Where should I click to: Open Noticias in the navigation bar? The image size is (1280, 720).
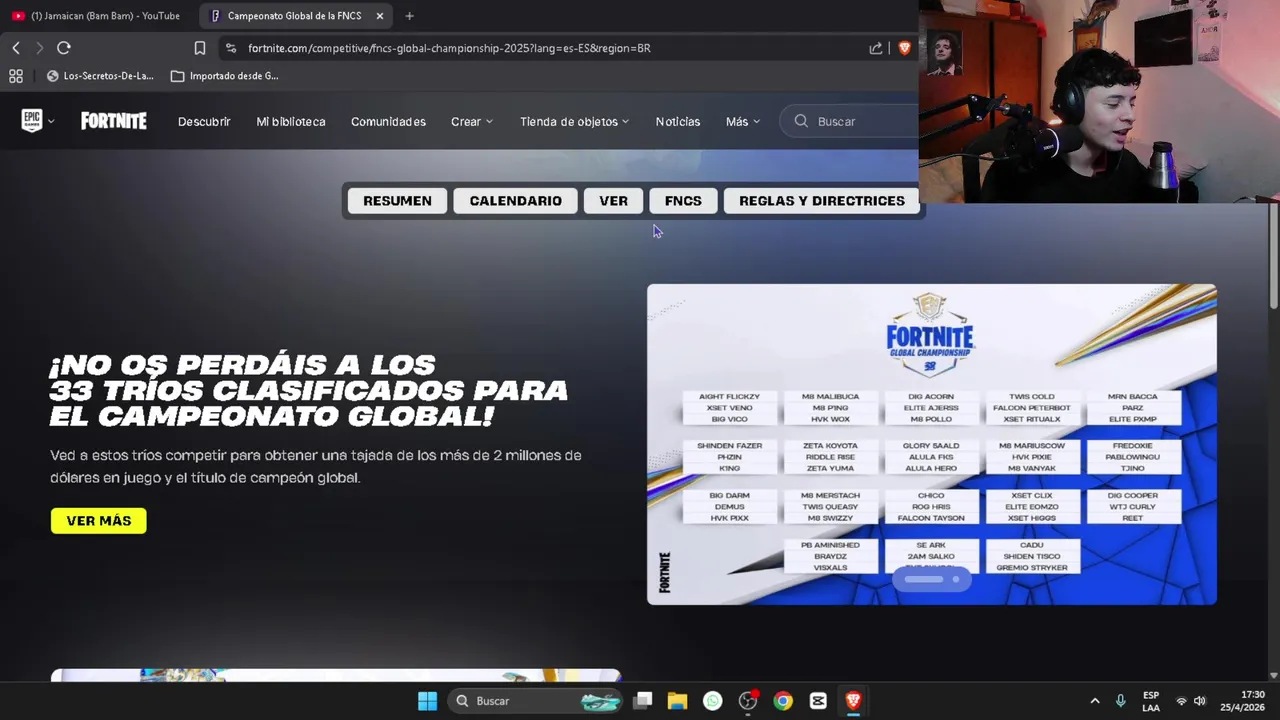678,122
